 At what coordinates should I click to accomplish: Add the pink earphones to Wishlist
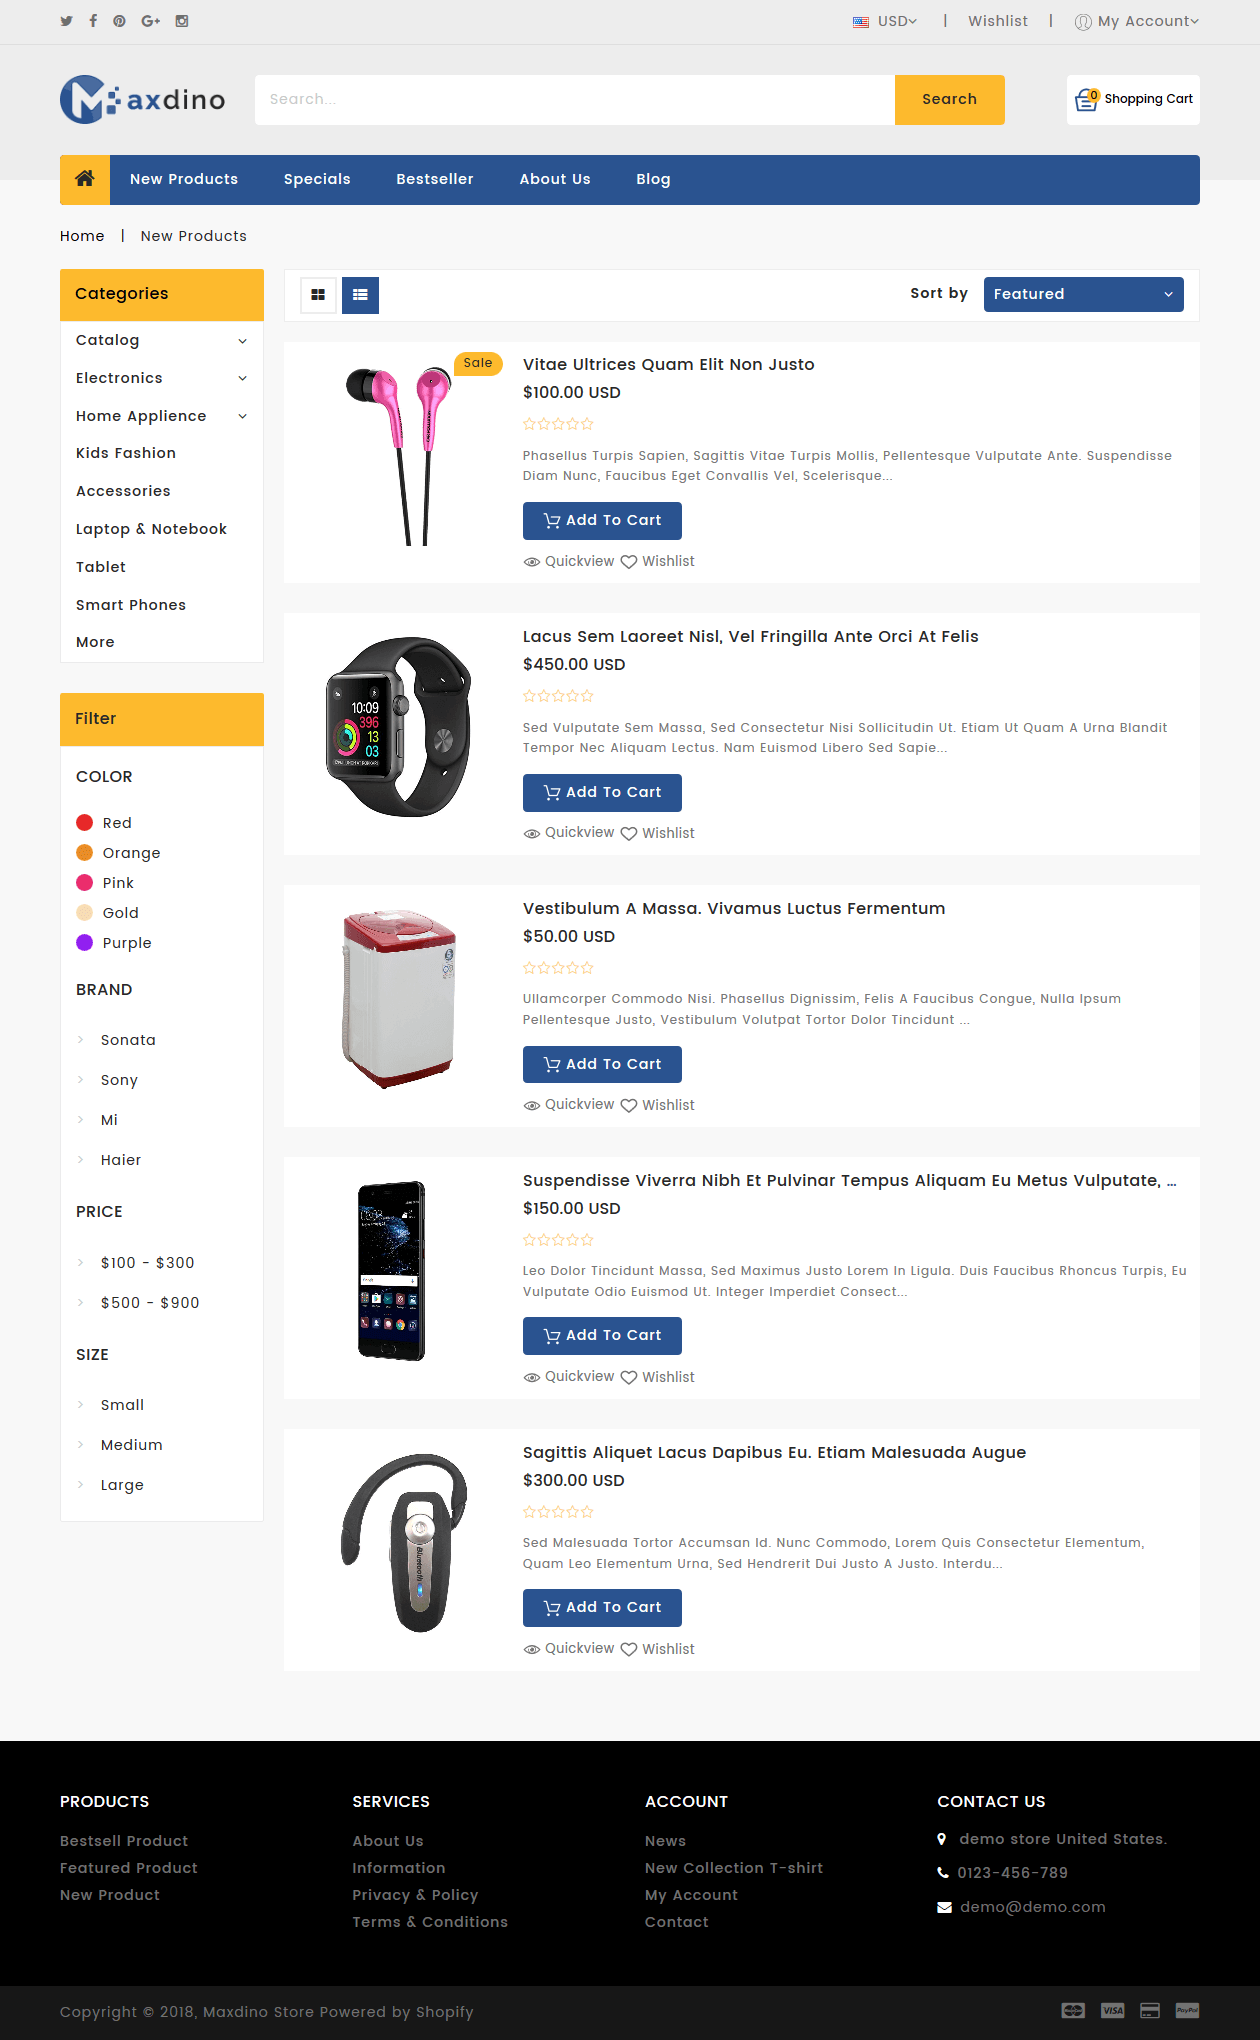[x=657, y=562]
